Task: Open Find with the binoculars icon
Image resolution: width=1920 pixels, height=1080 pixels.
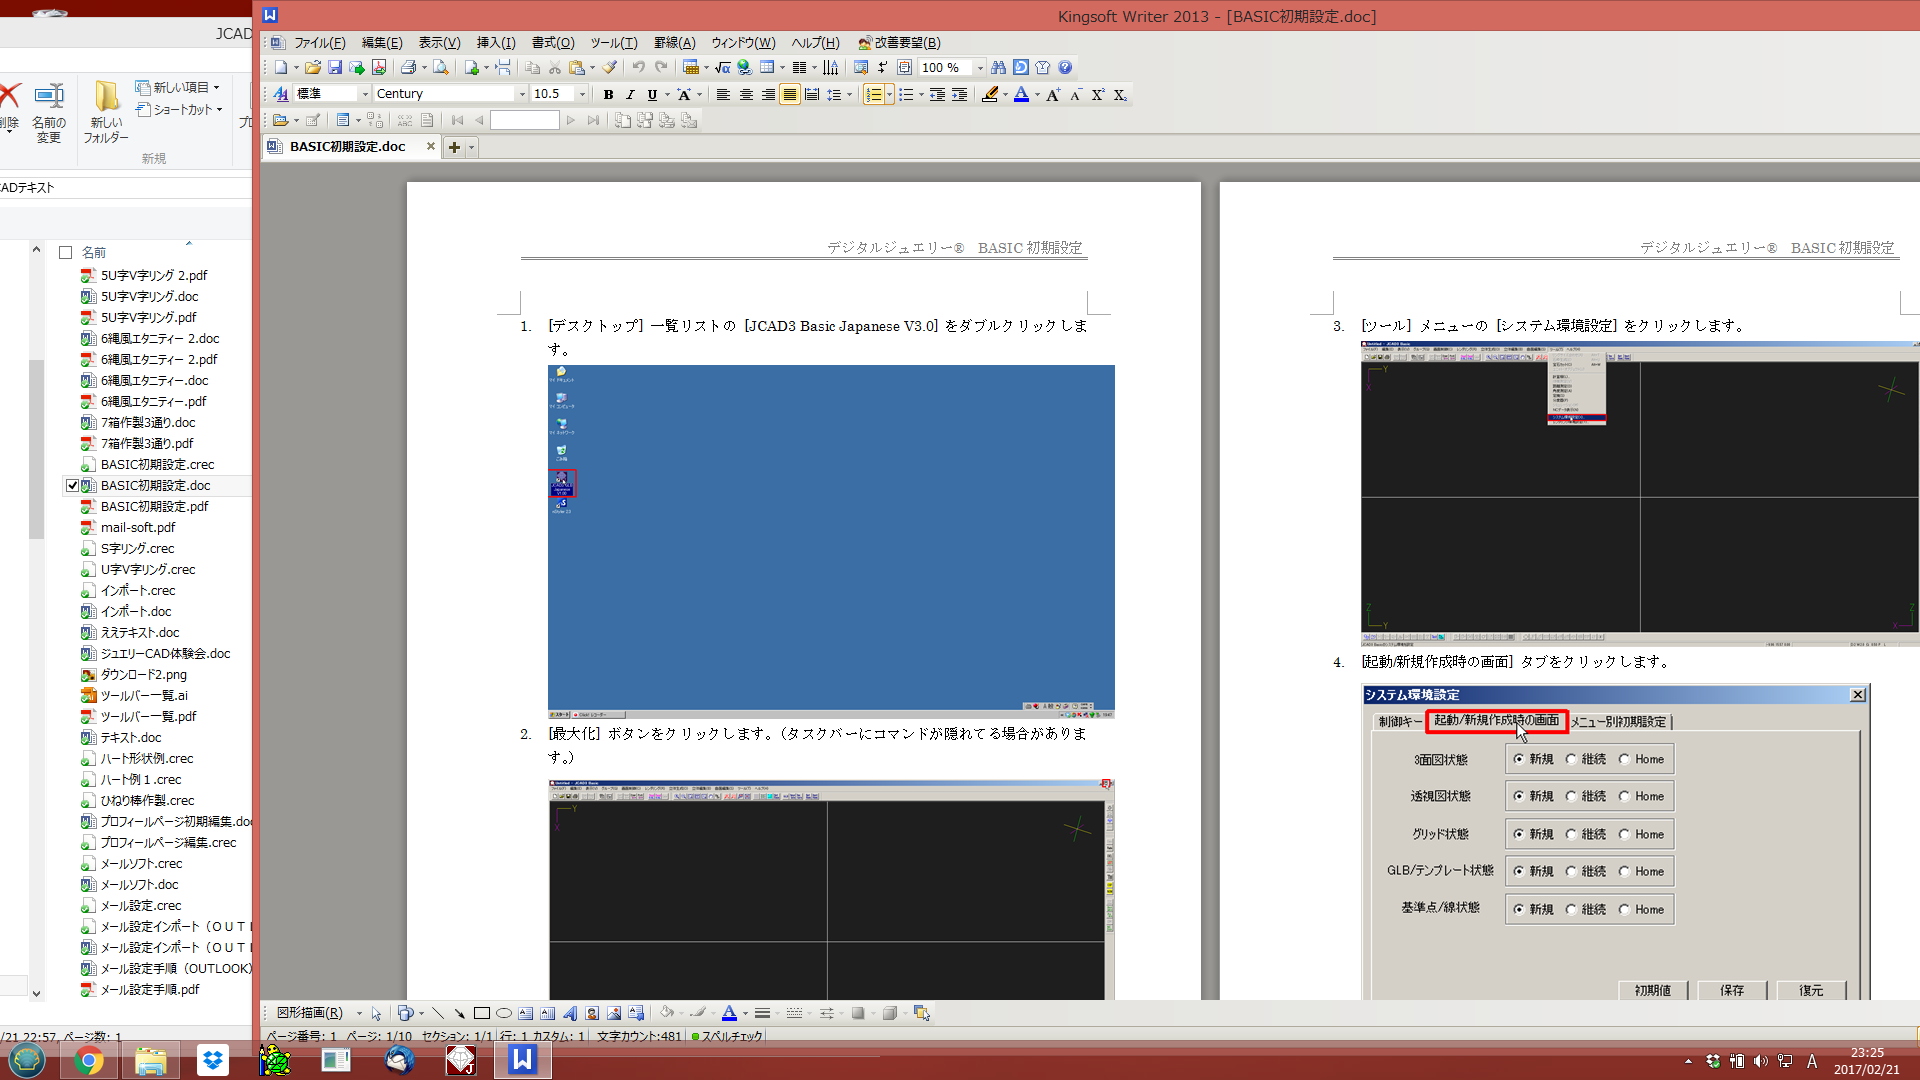Action: [x=998, y=68]
